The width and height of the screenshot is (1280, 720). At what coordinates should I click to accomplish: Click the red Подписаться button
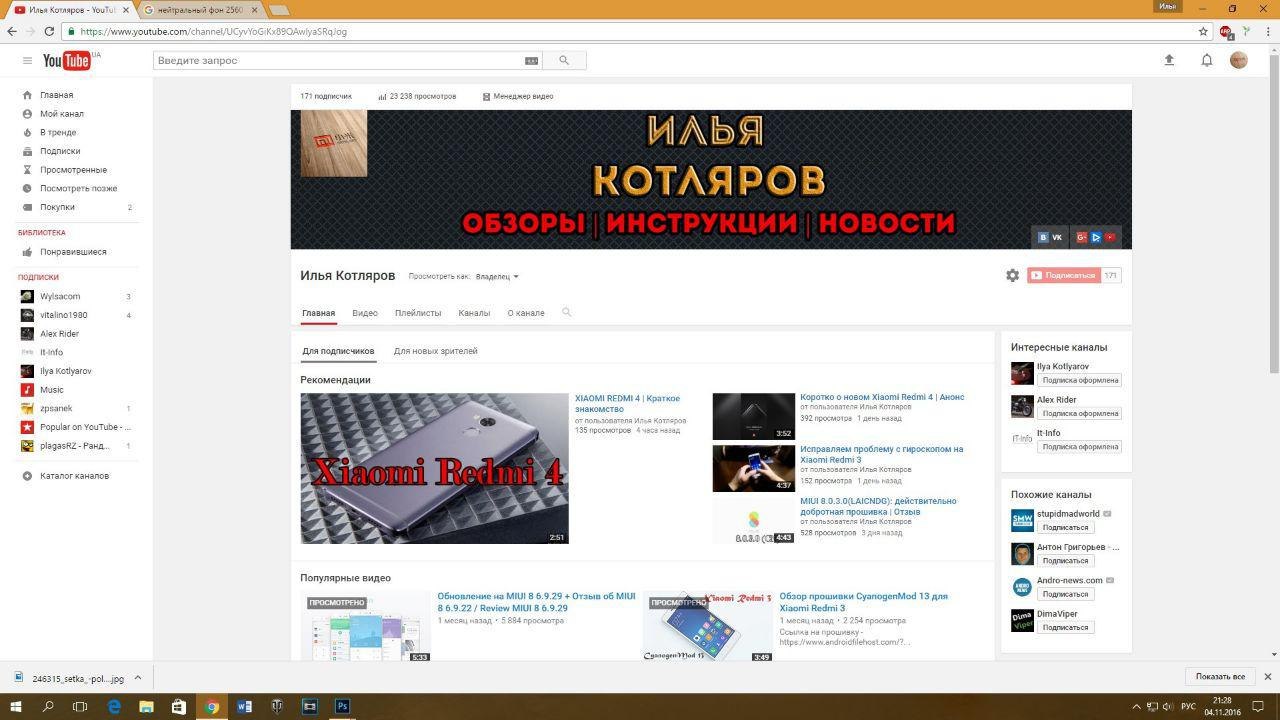[x=1063, y=275]
